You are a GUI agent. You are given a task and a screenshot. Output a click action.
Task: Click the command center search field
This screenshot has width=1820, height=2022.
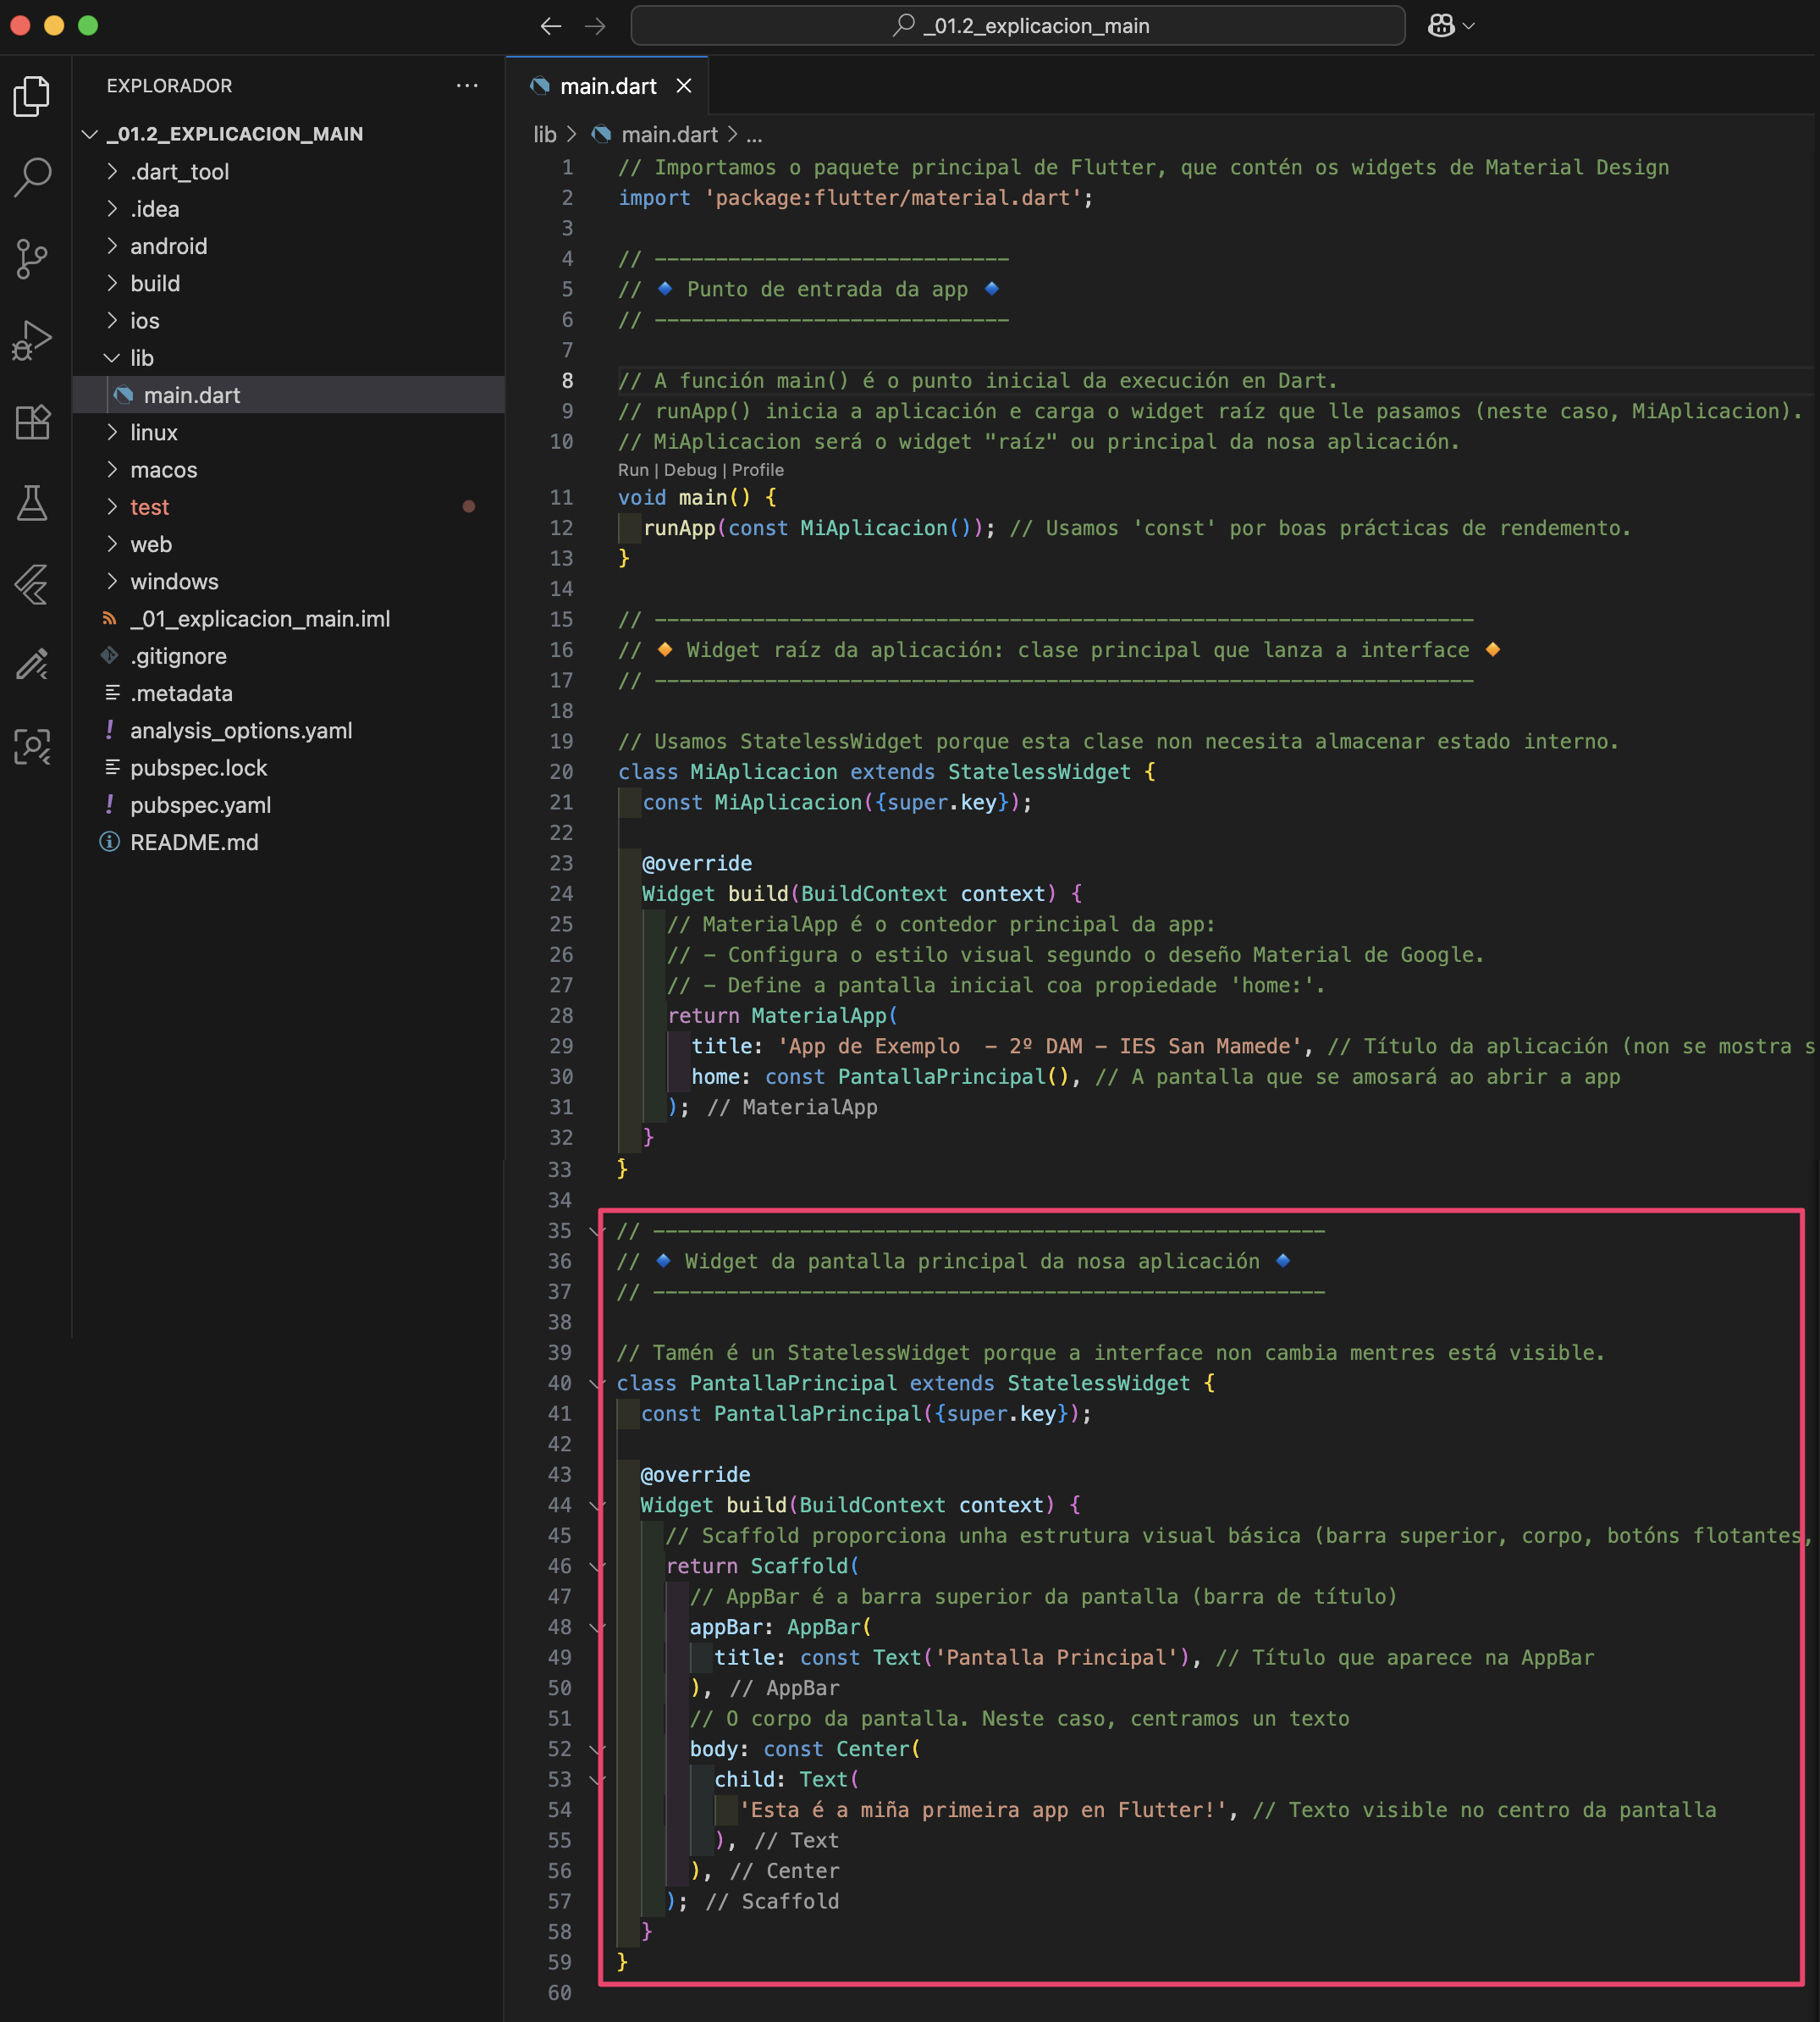[x=1018, y=26]
